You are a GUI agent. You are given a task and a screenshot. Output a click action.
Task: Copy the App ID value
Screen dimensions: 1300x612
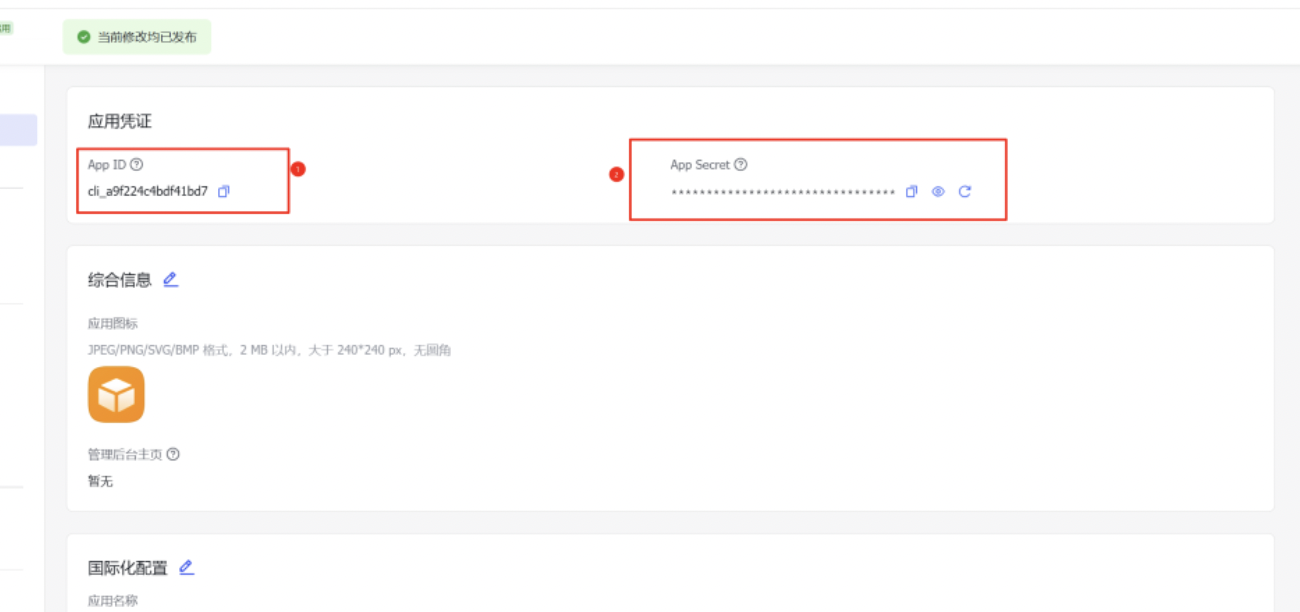pos(224,191)
